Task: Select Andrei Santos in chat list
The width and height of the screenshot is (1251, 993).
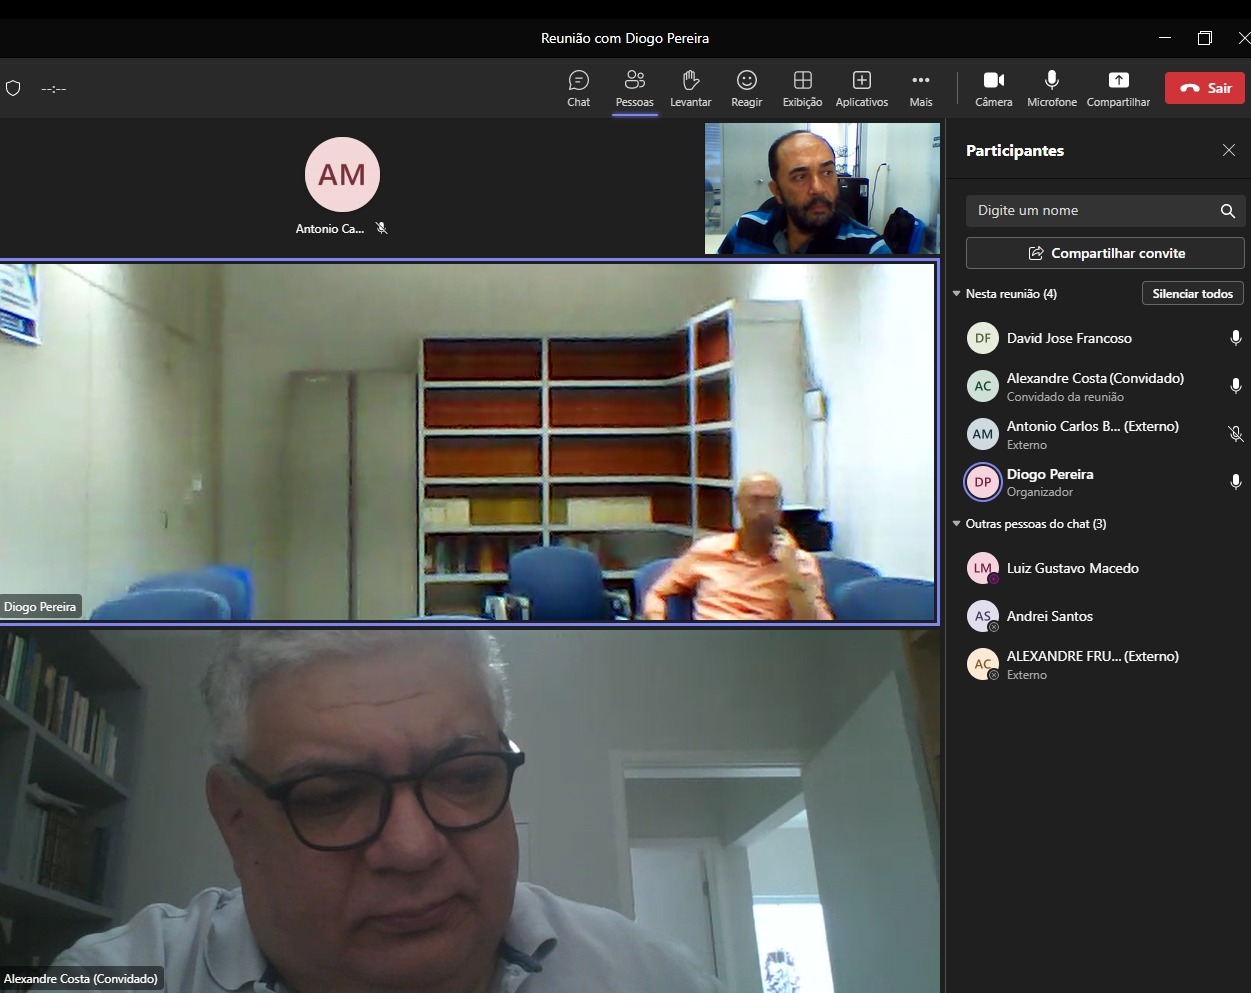Action: pyautogui.click(x=1098, y=616)
